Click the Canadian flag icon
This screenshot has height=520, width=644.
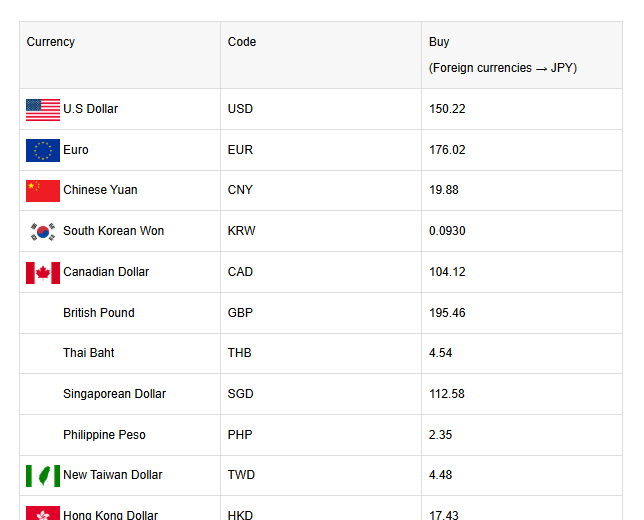[43, 272]
